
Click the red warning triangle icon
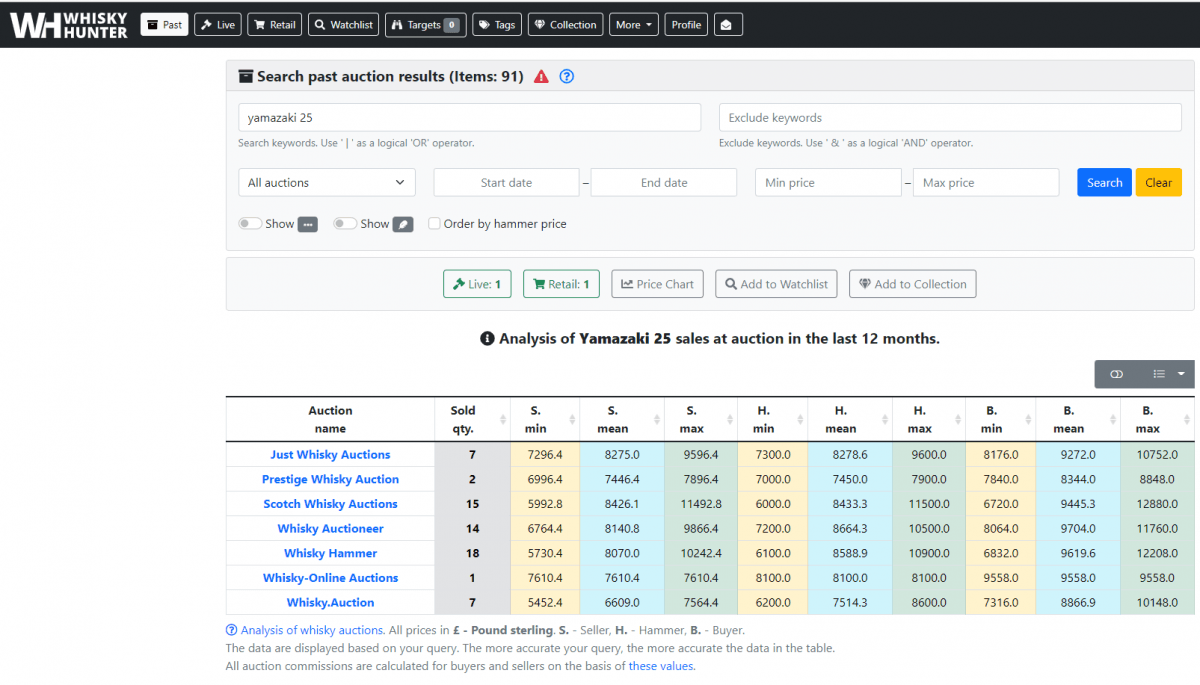[x=541, y=77]
